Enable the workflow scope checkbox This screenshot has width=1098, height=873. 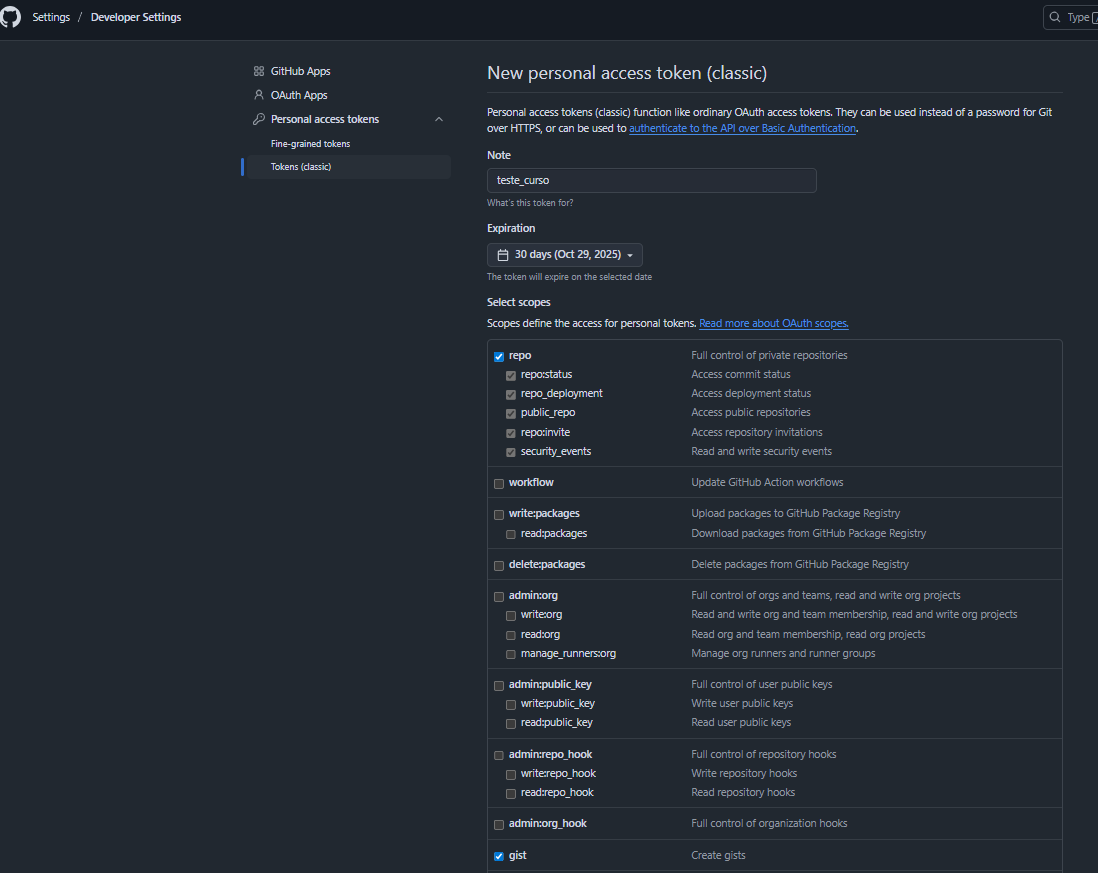pyautogui.click(x=499, y=483)
